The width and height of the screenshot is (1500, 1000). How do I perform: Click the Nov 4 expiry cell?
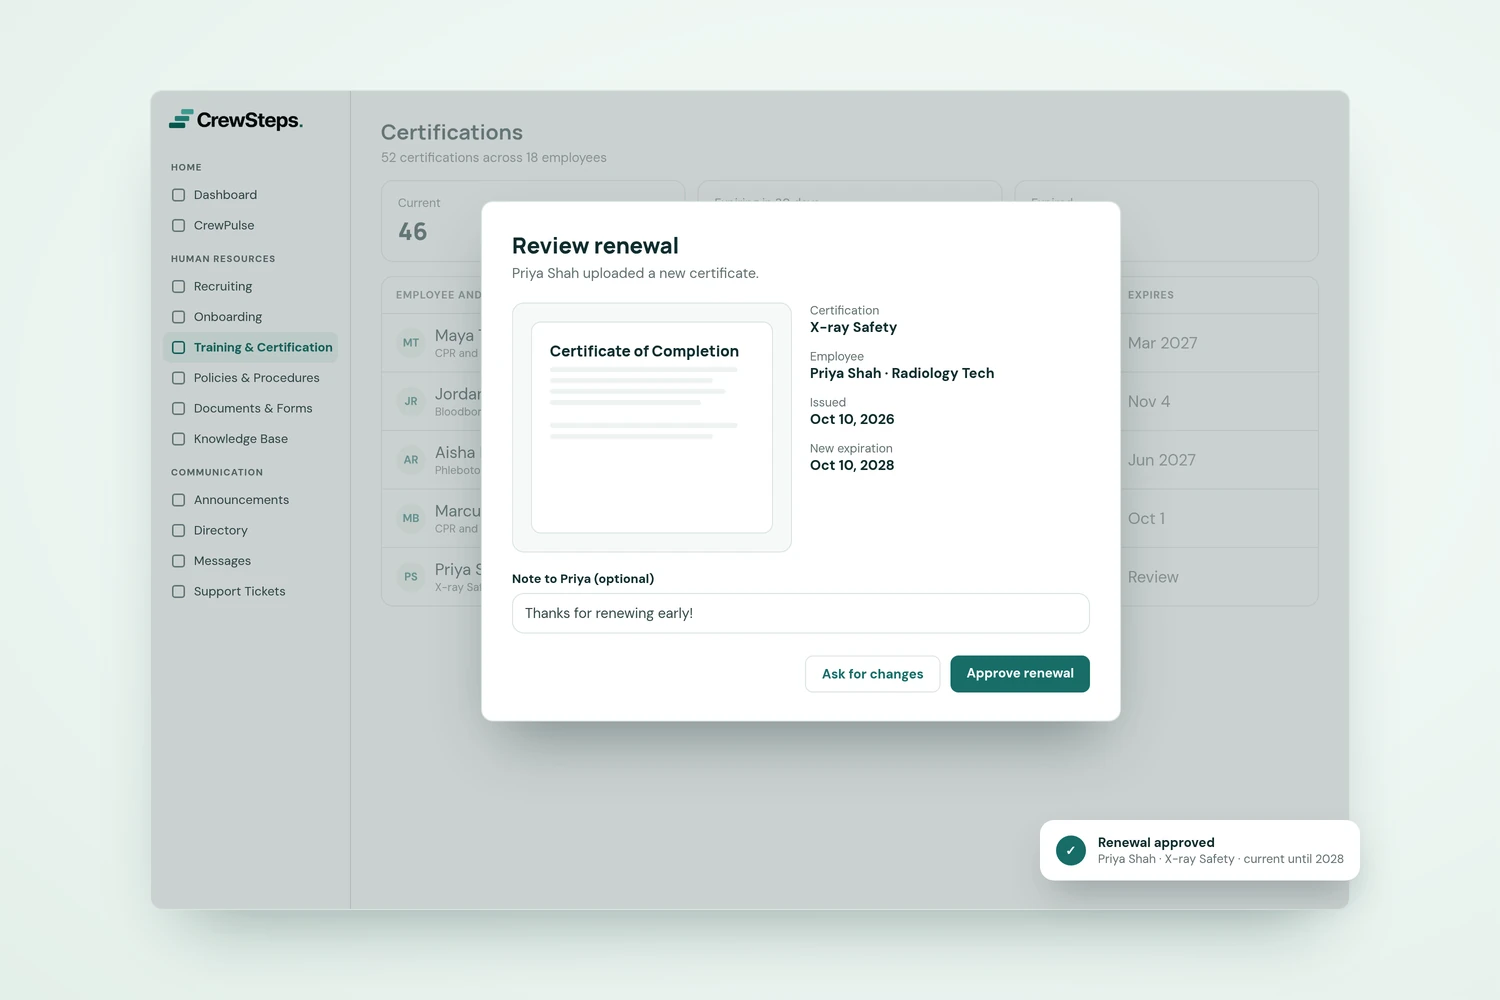(1149, 401)
